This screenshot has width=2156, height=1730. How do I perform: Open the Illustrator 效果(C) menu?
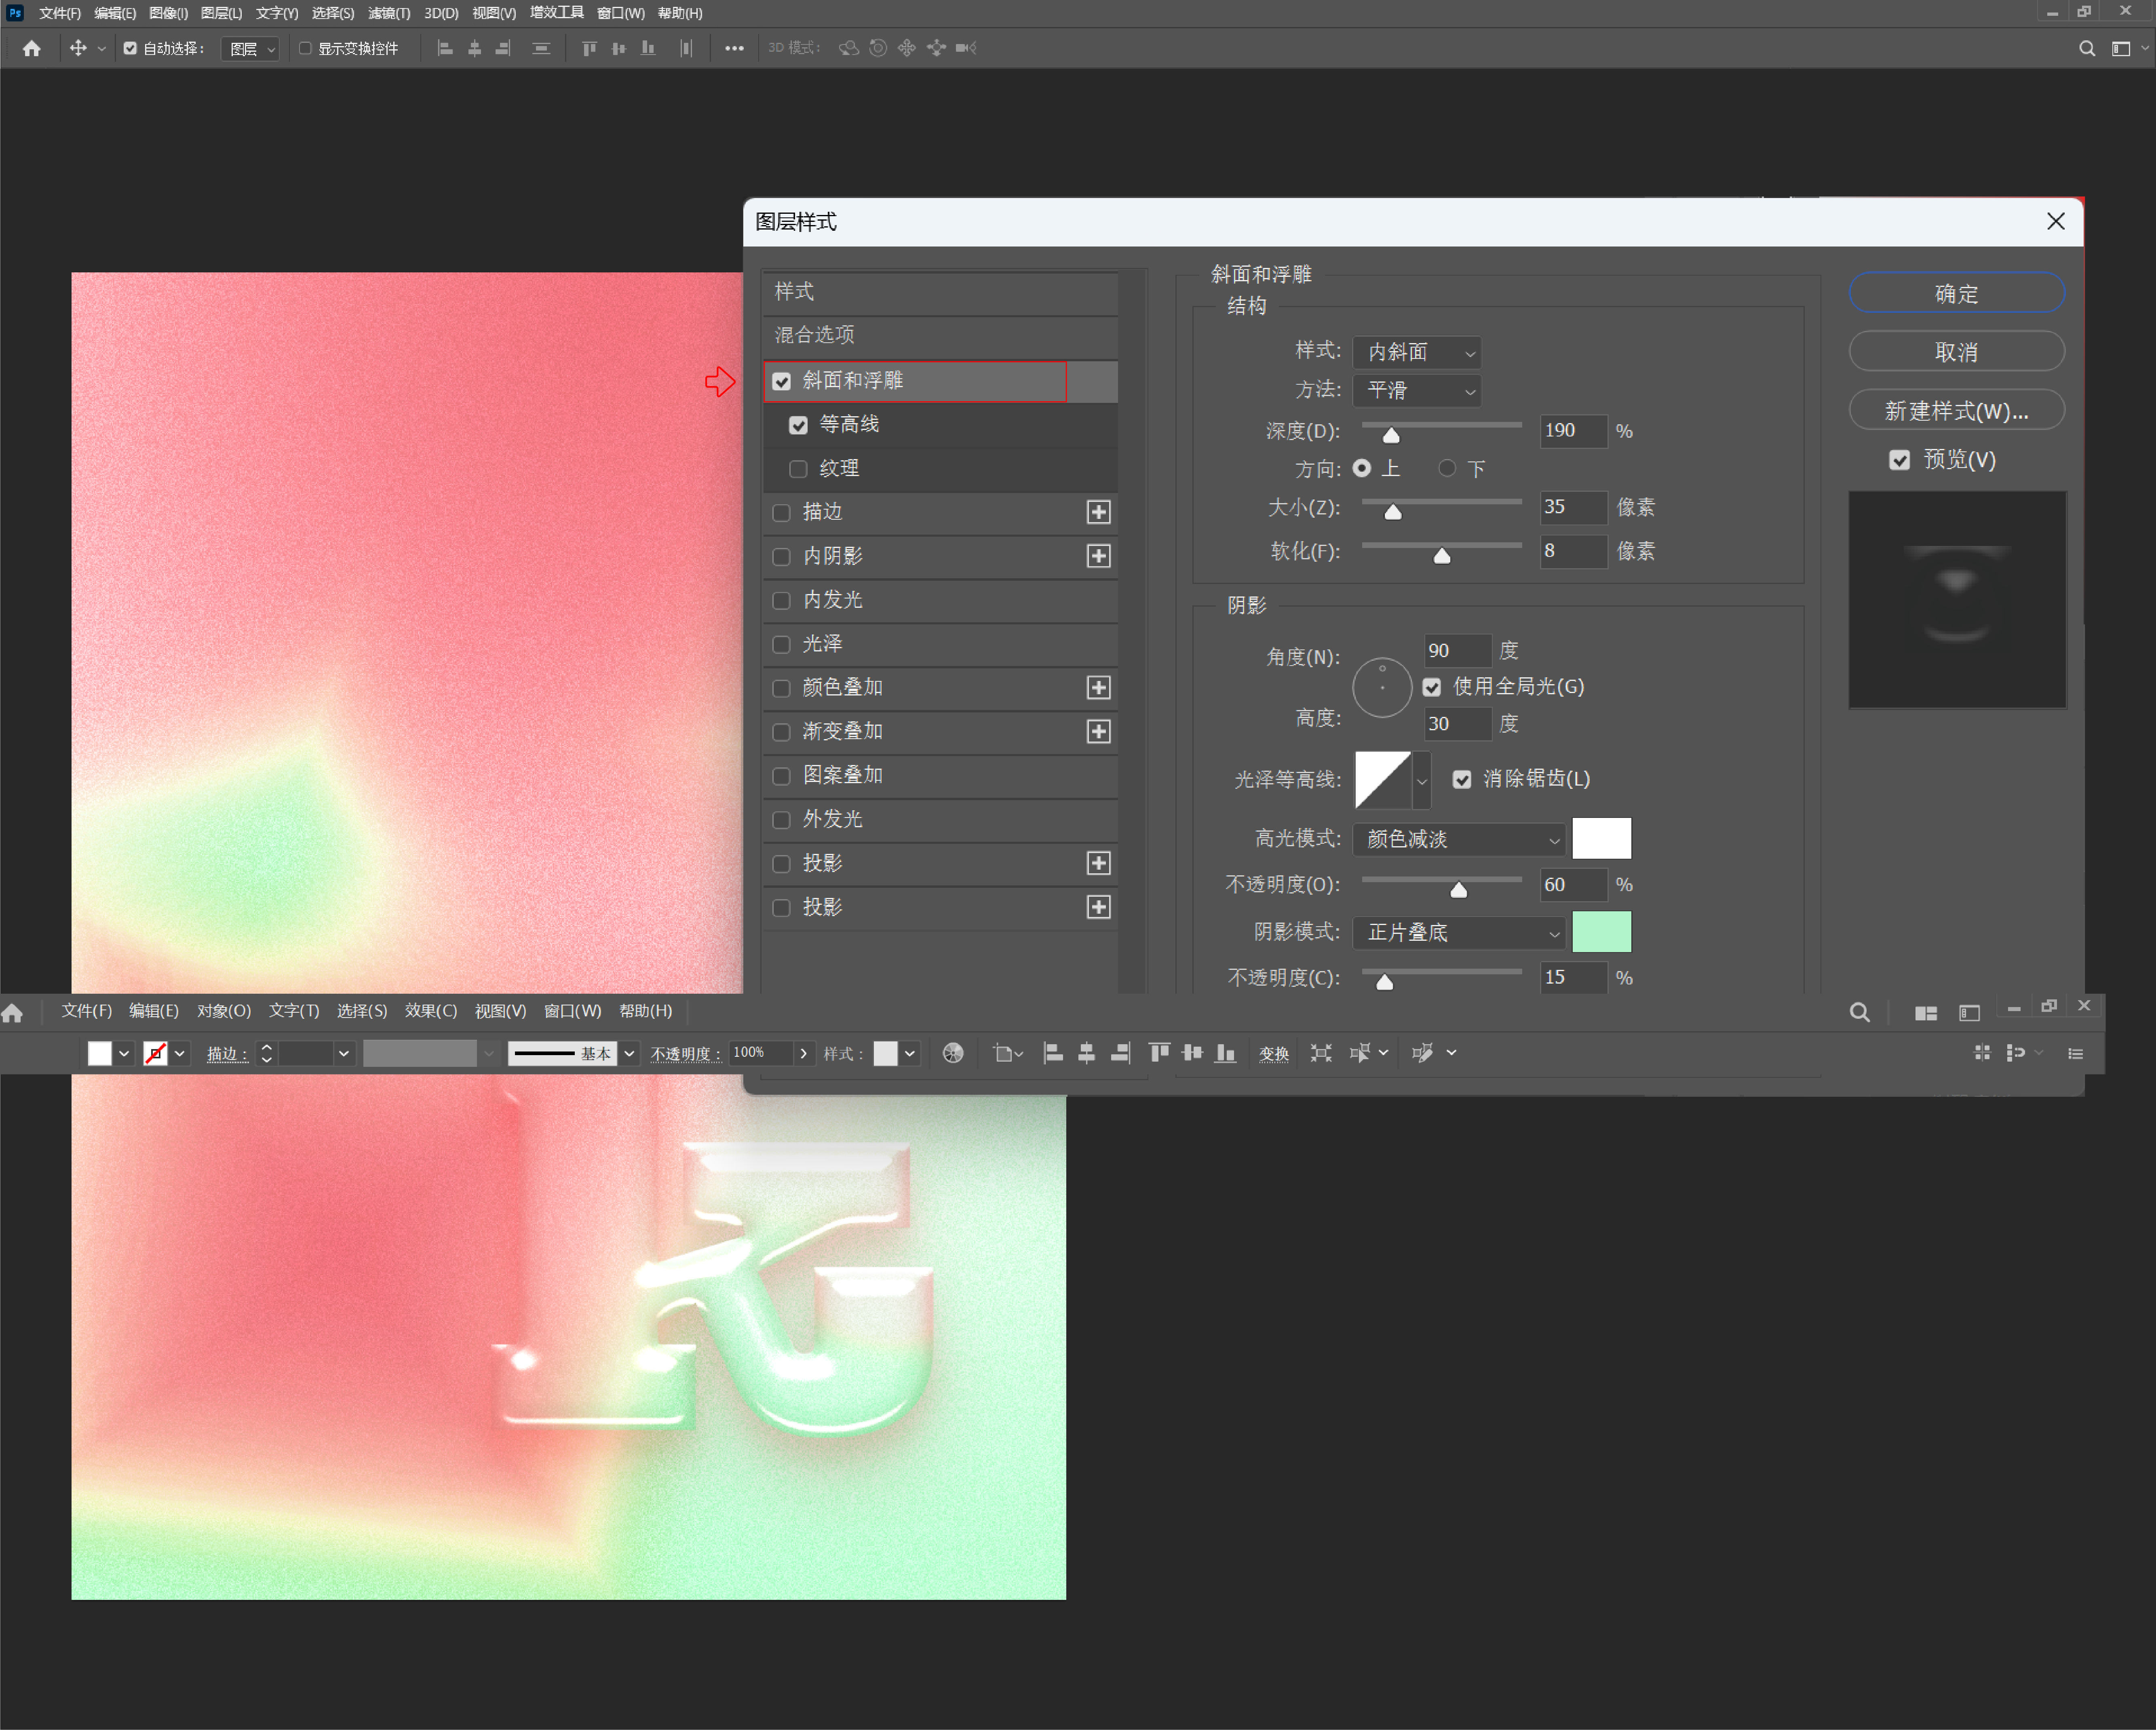[431, 1011]
